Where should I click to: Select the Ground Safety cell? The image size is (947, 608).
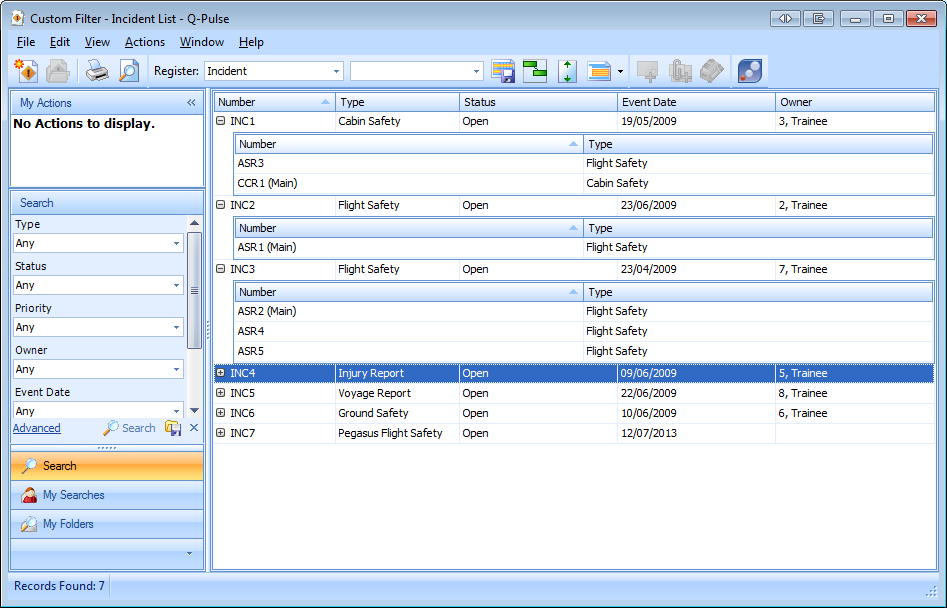click(397, 413)
